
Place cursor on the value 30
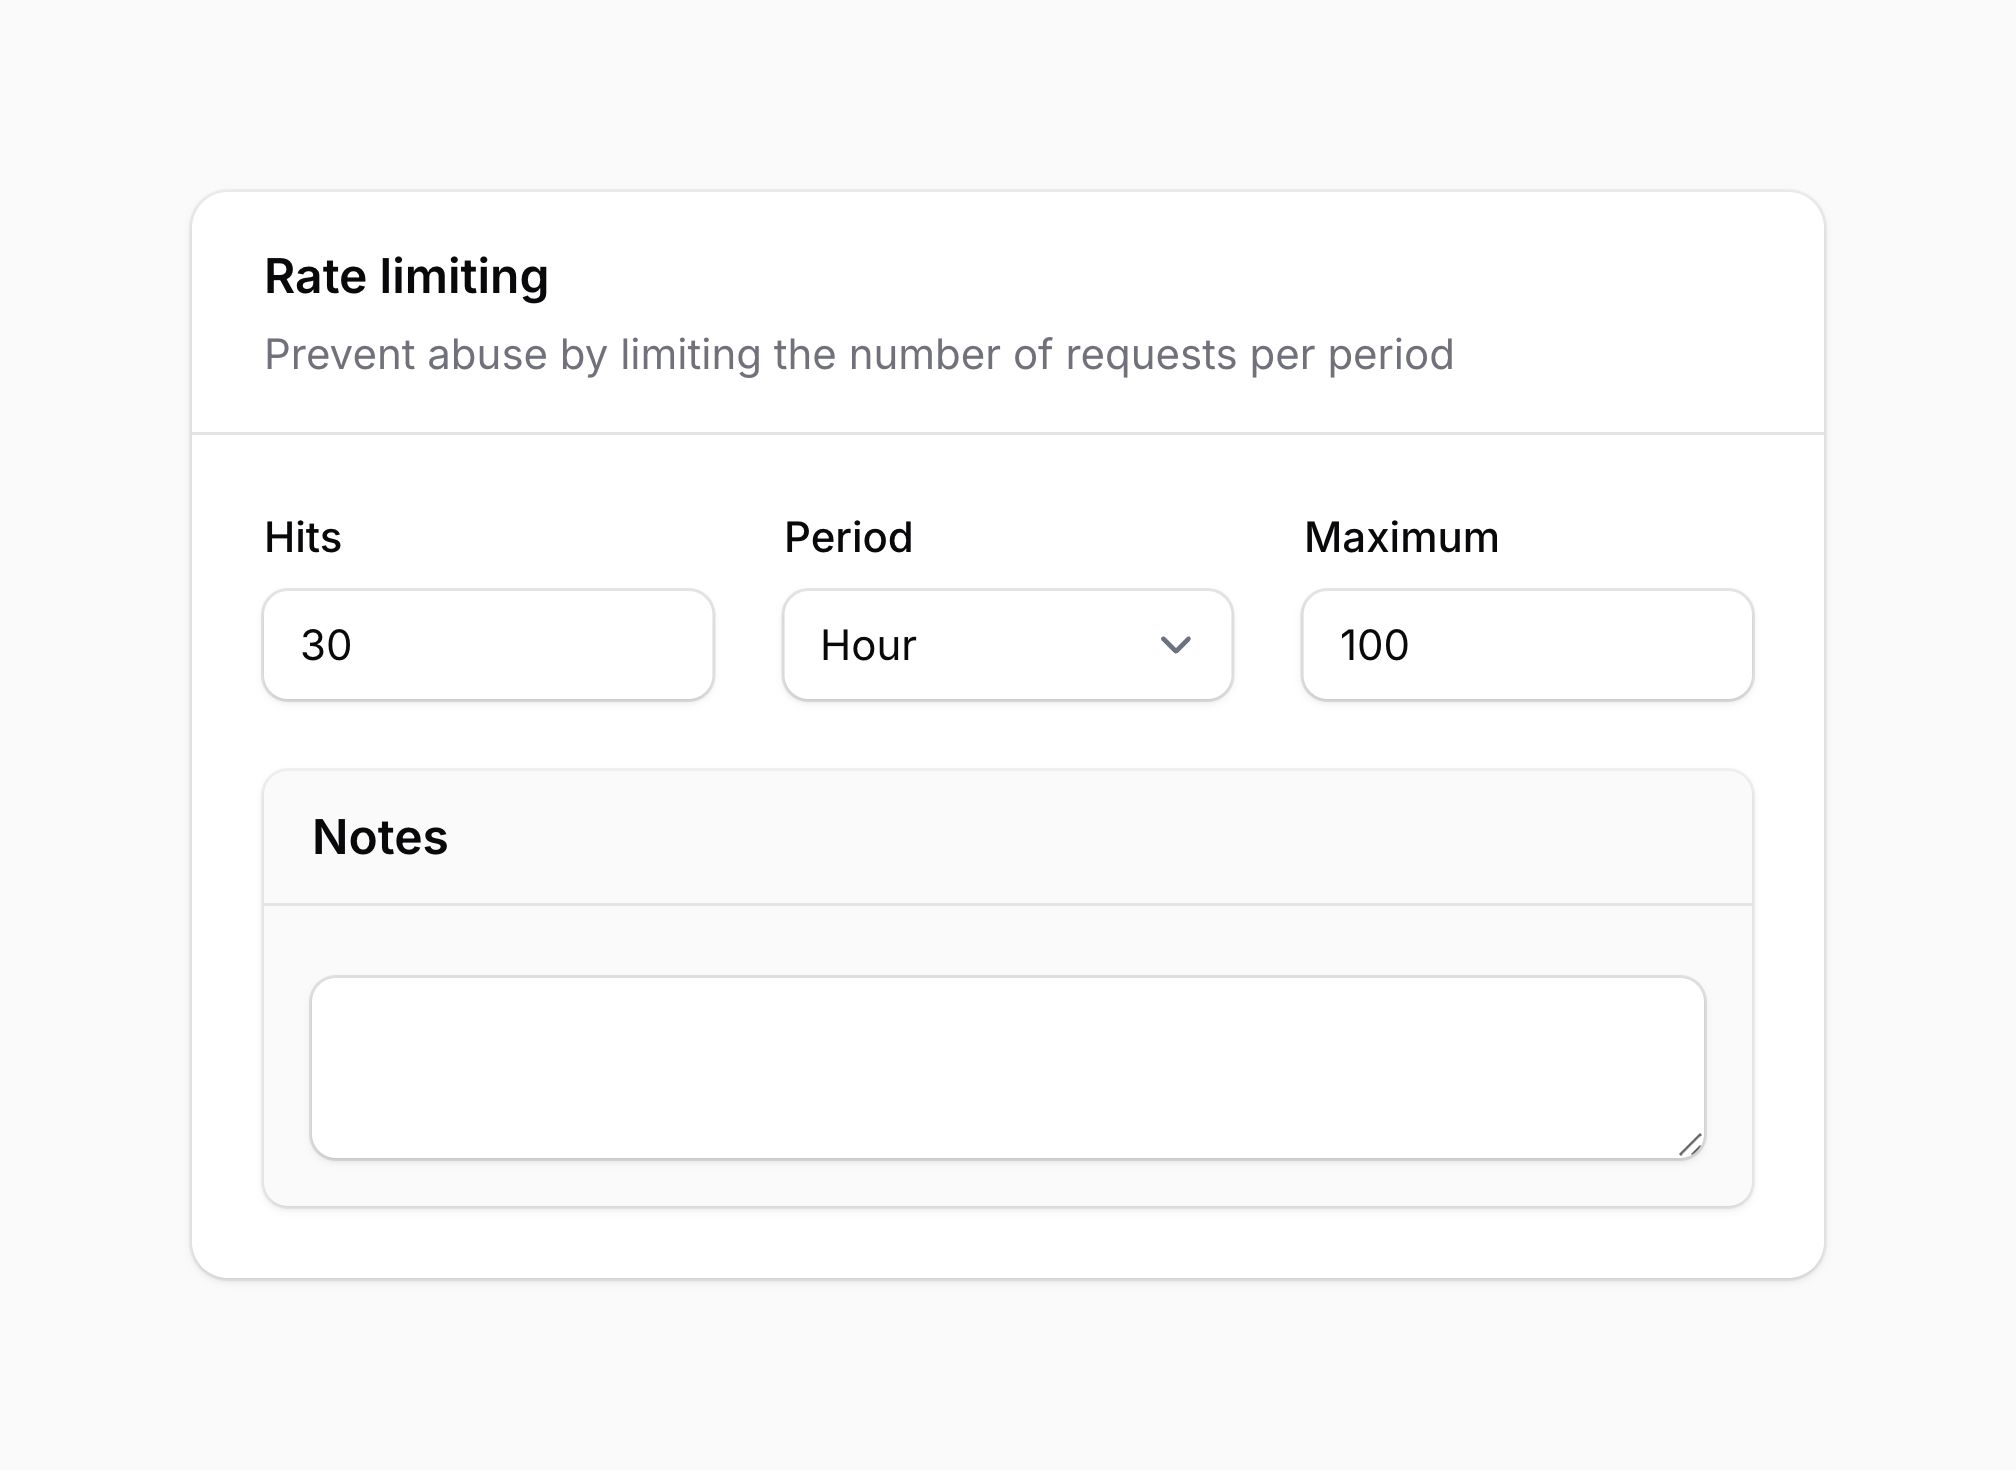coord(326,645)
